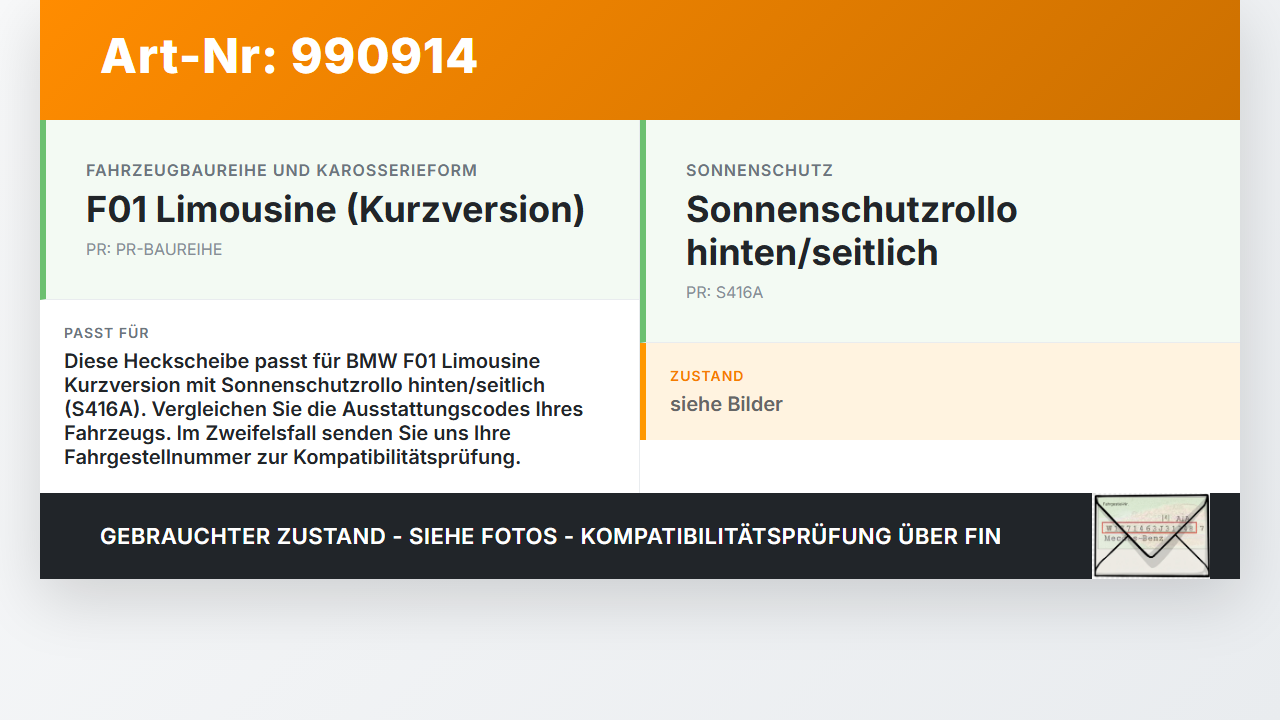Select the Art-Nr: 990914 heading
The image size is (1280, 720).
click(289, 56)
